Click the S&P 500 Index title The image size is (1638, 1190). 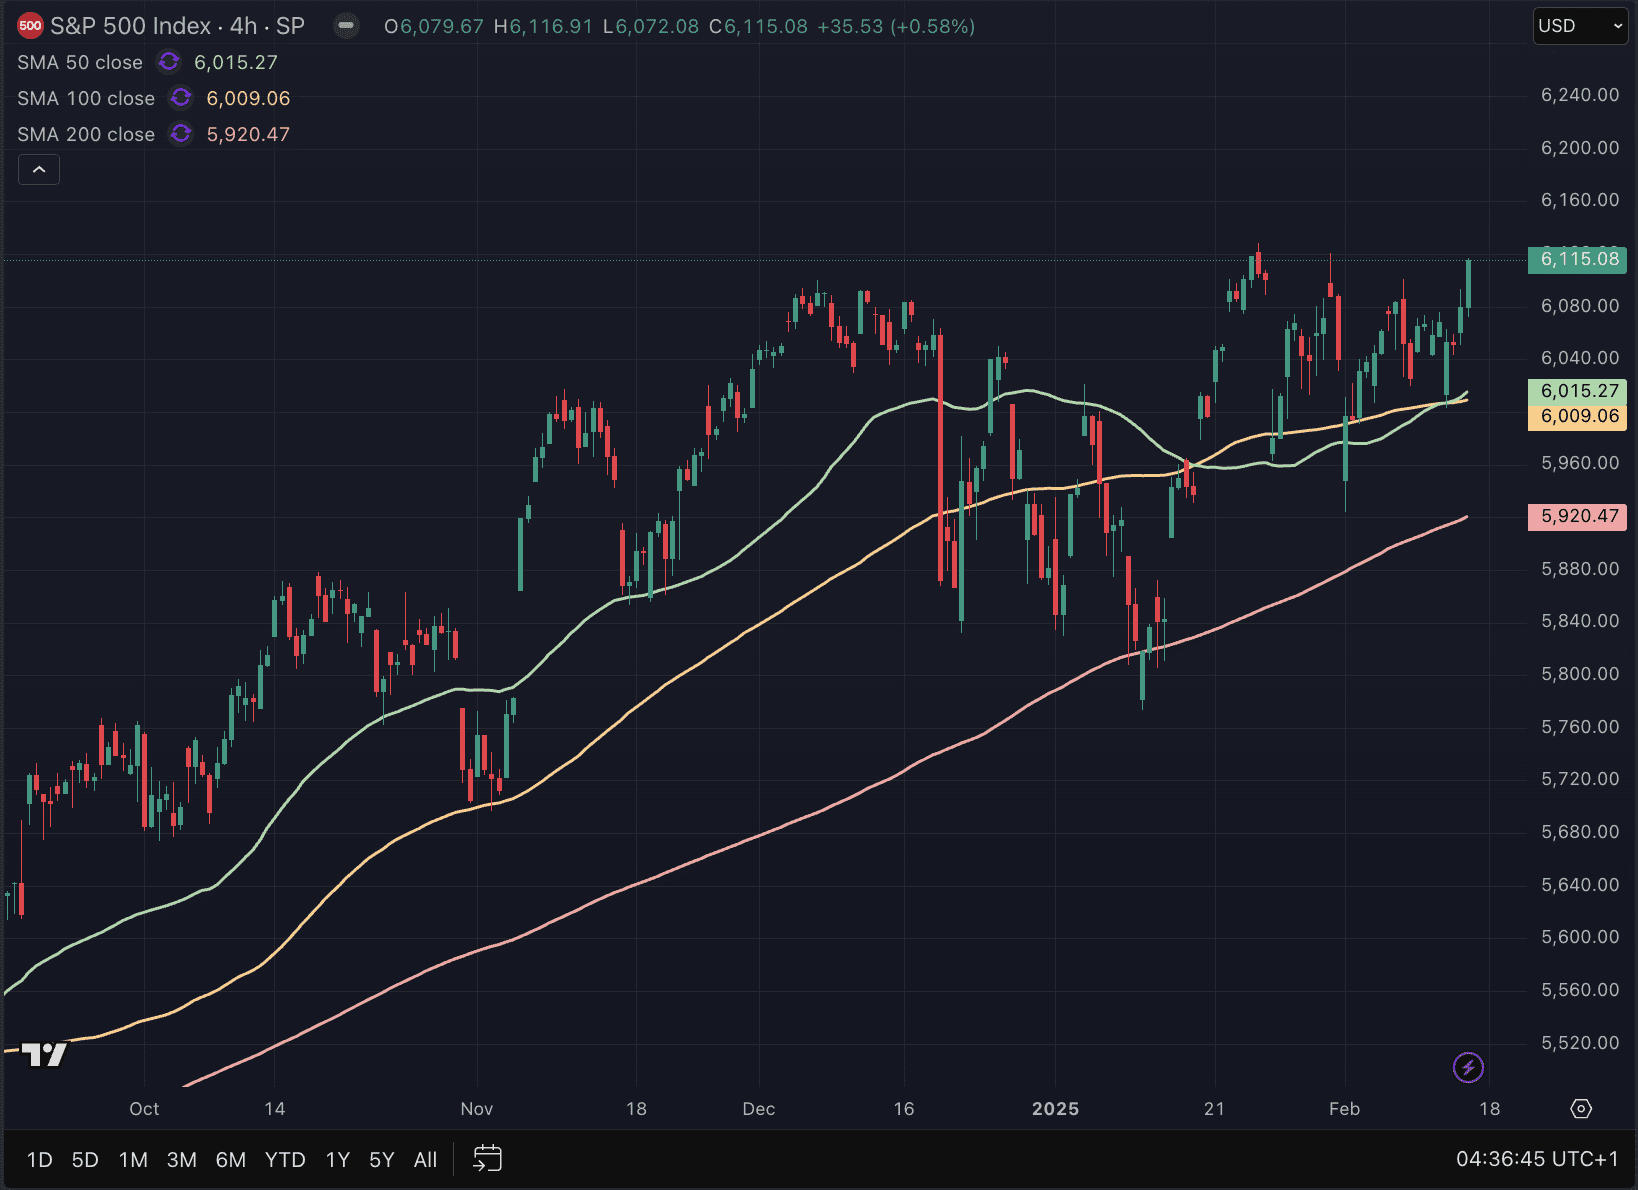pyautogui.click(x=131, y=26)
